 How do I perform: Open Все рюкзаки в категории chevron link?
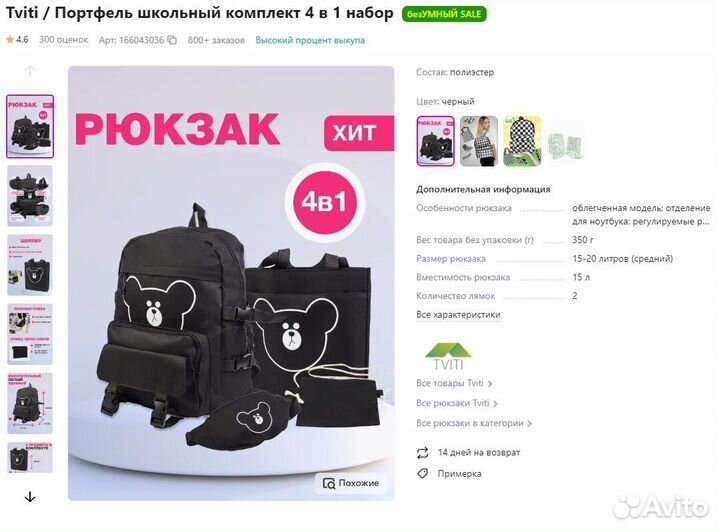tap(474, 423)
